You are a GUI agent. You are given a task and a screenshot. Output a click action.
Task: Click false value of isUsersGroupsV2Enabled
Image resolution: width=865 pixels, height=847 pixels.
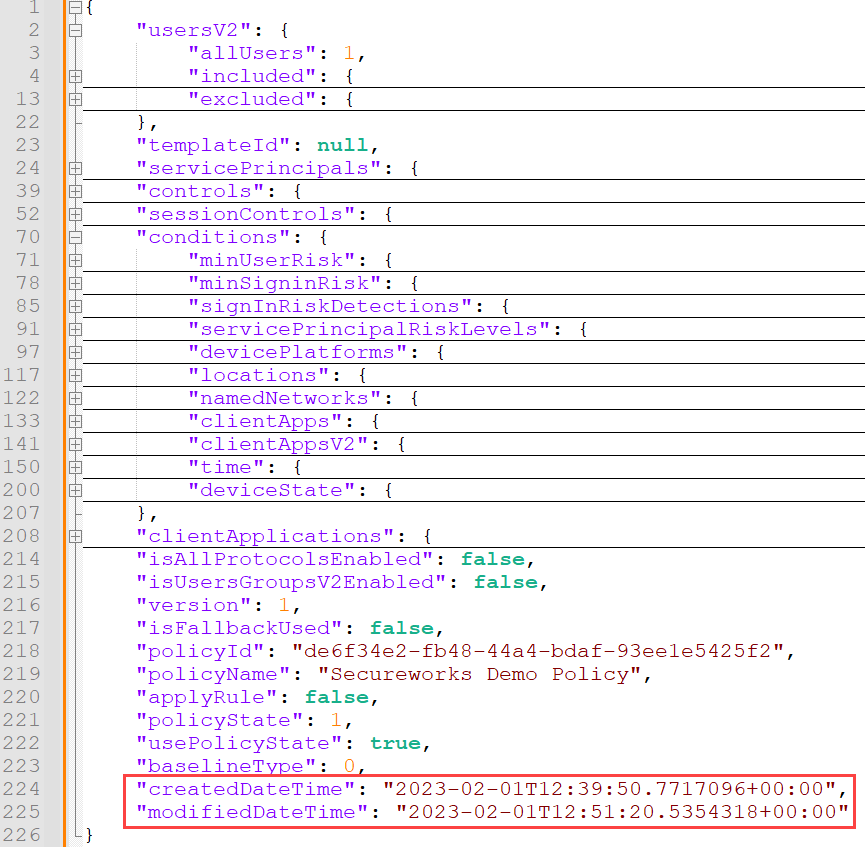tap(506, 582)
